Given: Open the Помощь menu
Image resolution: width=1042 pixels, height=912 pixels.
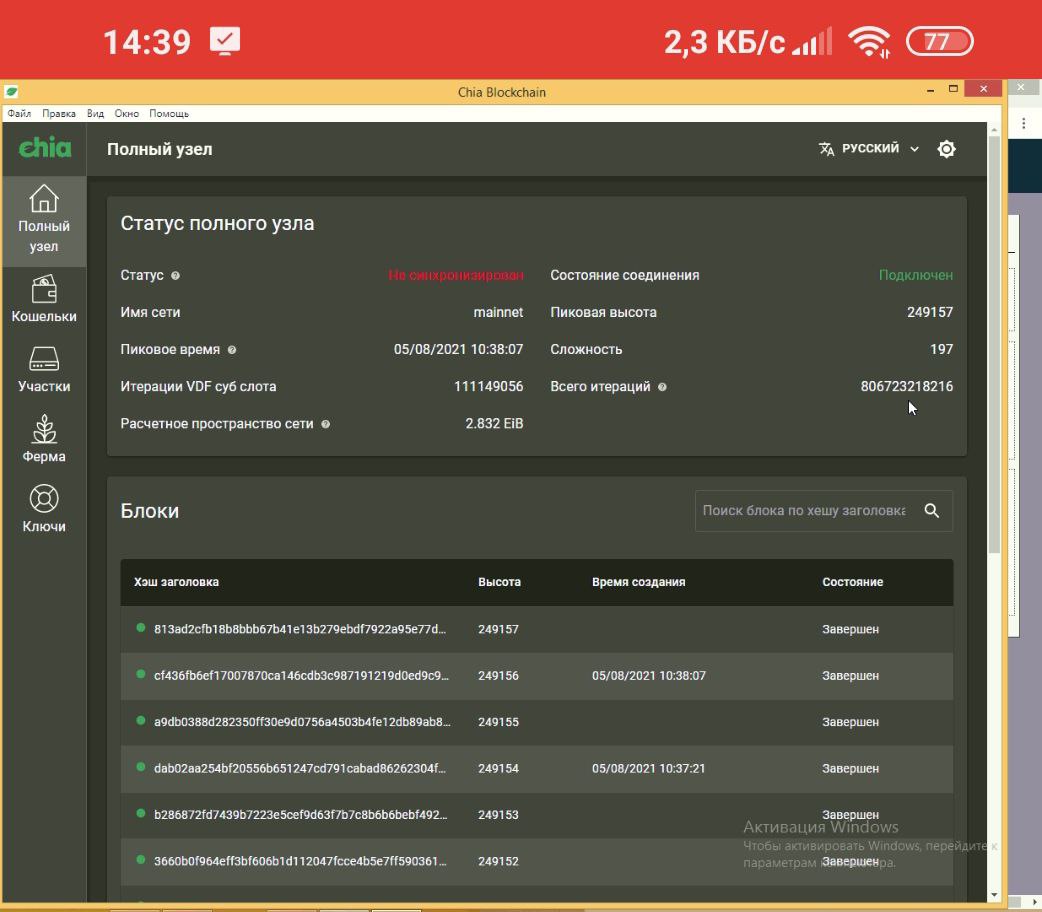Looking at the screenshot, I should pos(169,114).
